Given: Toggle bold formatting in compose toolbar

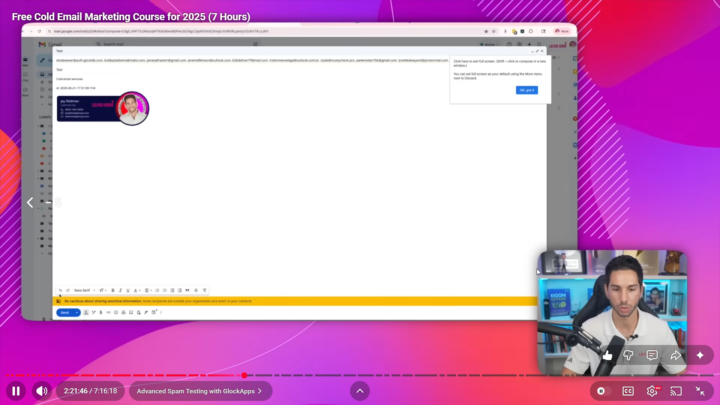Looking at the screenshot, I should [x=113, y=290].
